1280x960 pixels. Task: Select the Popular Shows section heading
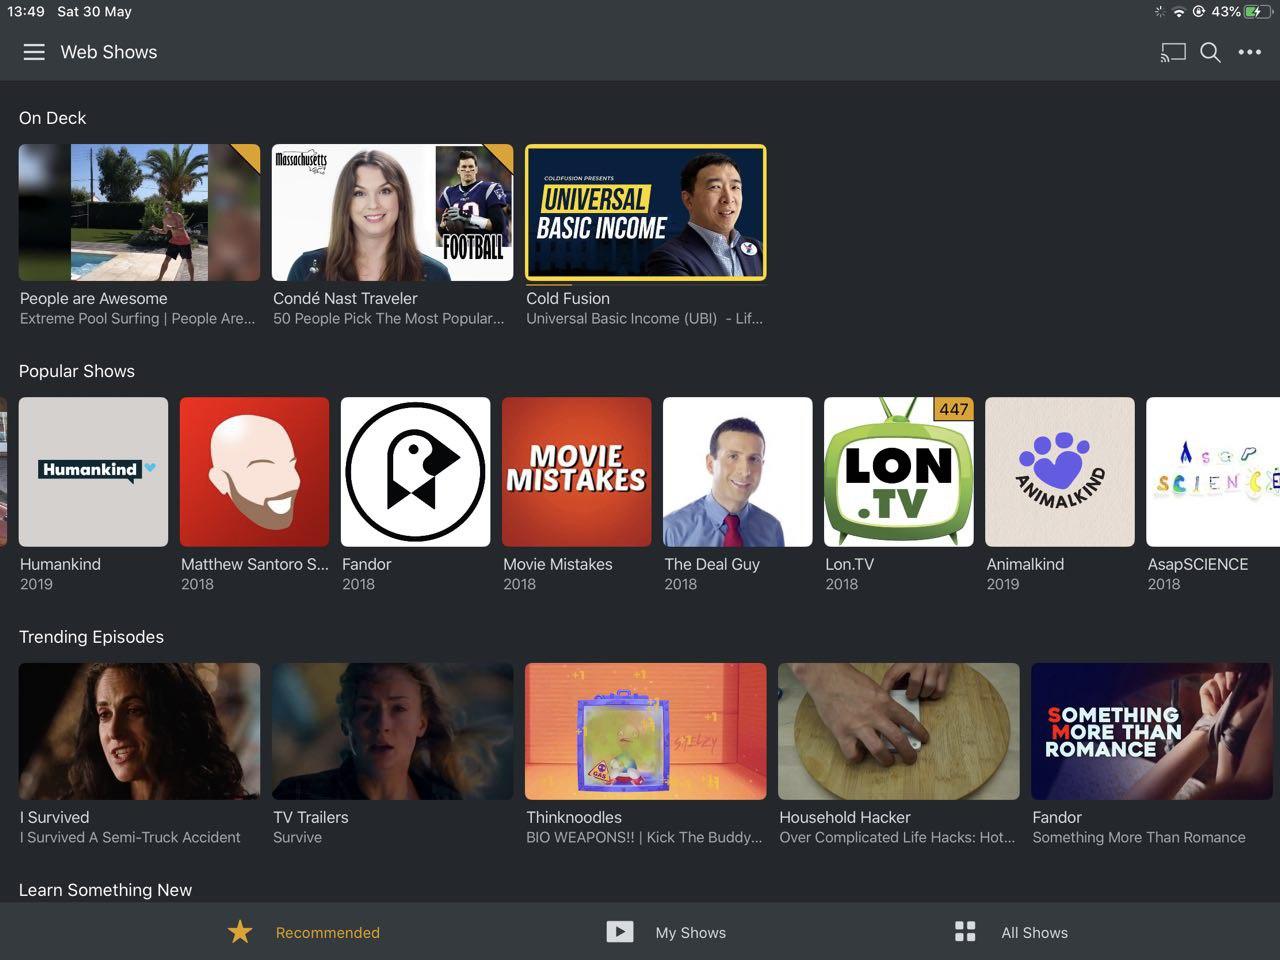click(77, 371)
